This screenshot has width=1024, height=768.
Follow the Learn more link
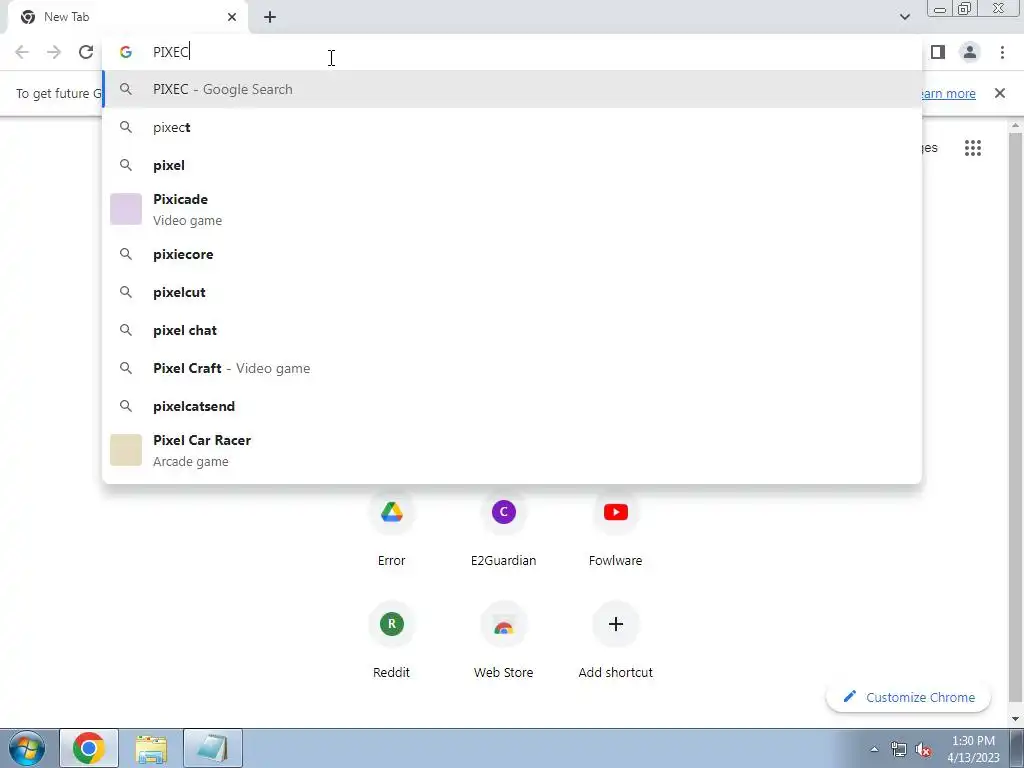[x=948, y=93]
